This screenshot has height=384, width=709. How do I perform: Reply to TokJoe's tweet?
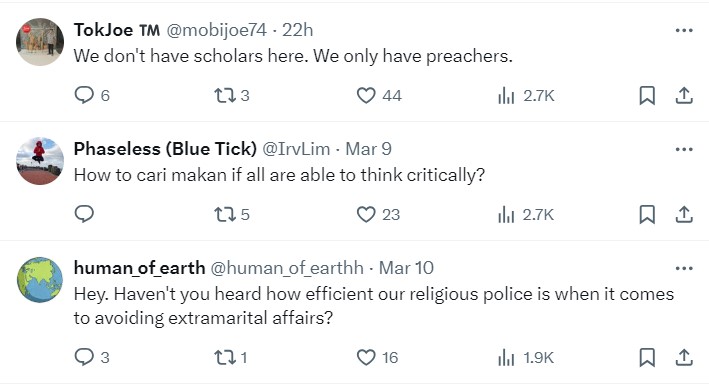(x=92, y=95)
